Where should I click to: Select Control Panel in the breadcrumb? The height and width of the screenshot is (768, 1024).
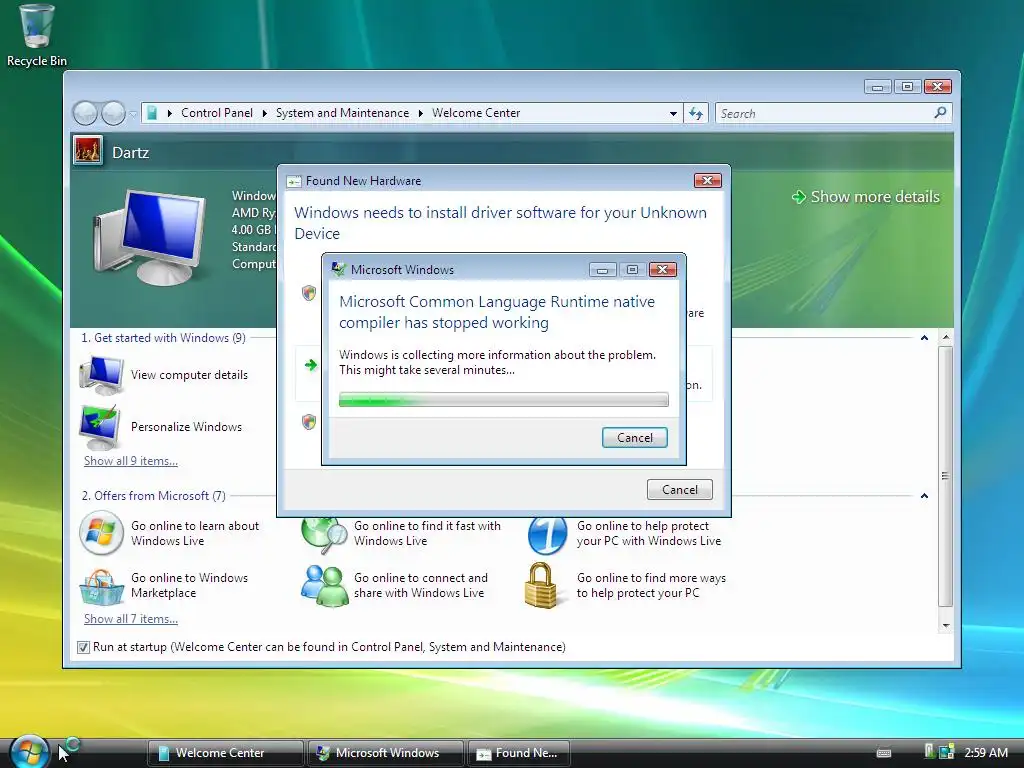point(217,113)
